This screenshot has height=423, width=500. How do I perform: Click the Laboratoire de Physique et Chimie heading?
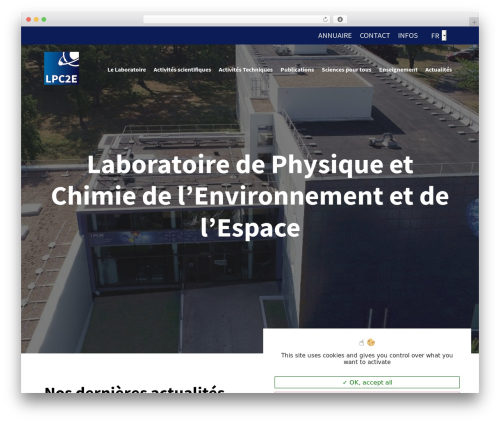250,196
